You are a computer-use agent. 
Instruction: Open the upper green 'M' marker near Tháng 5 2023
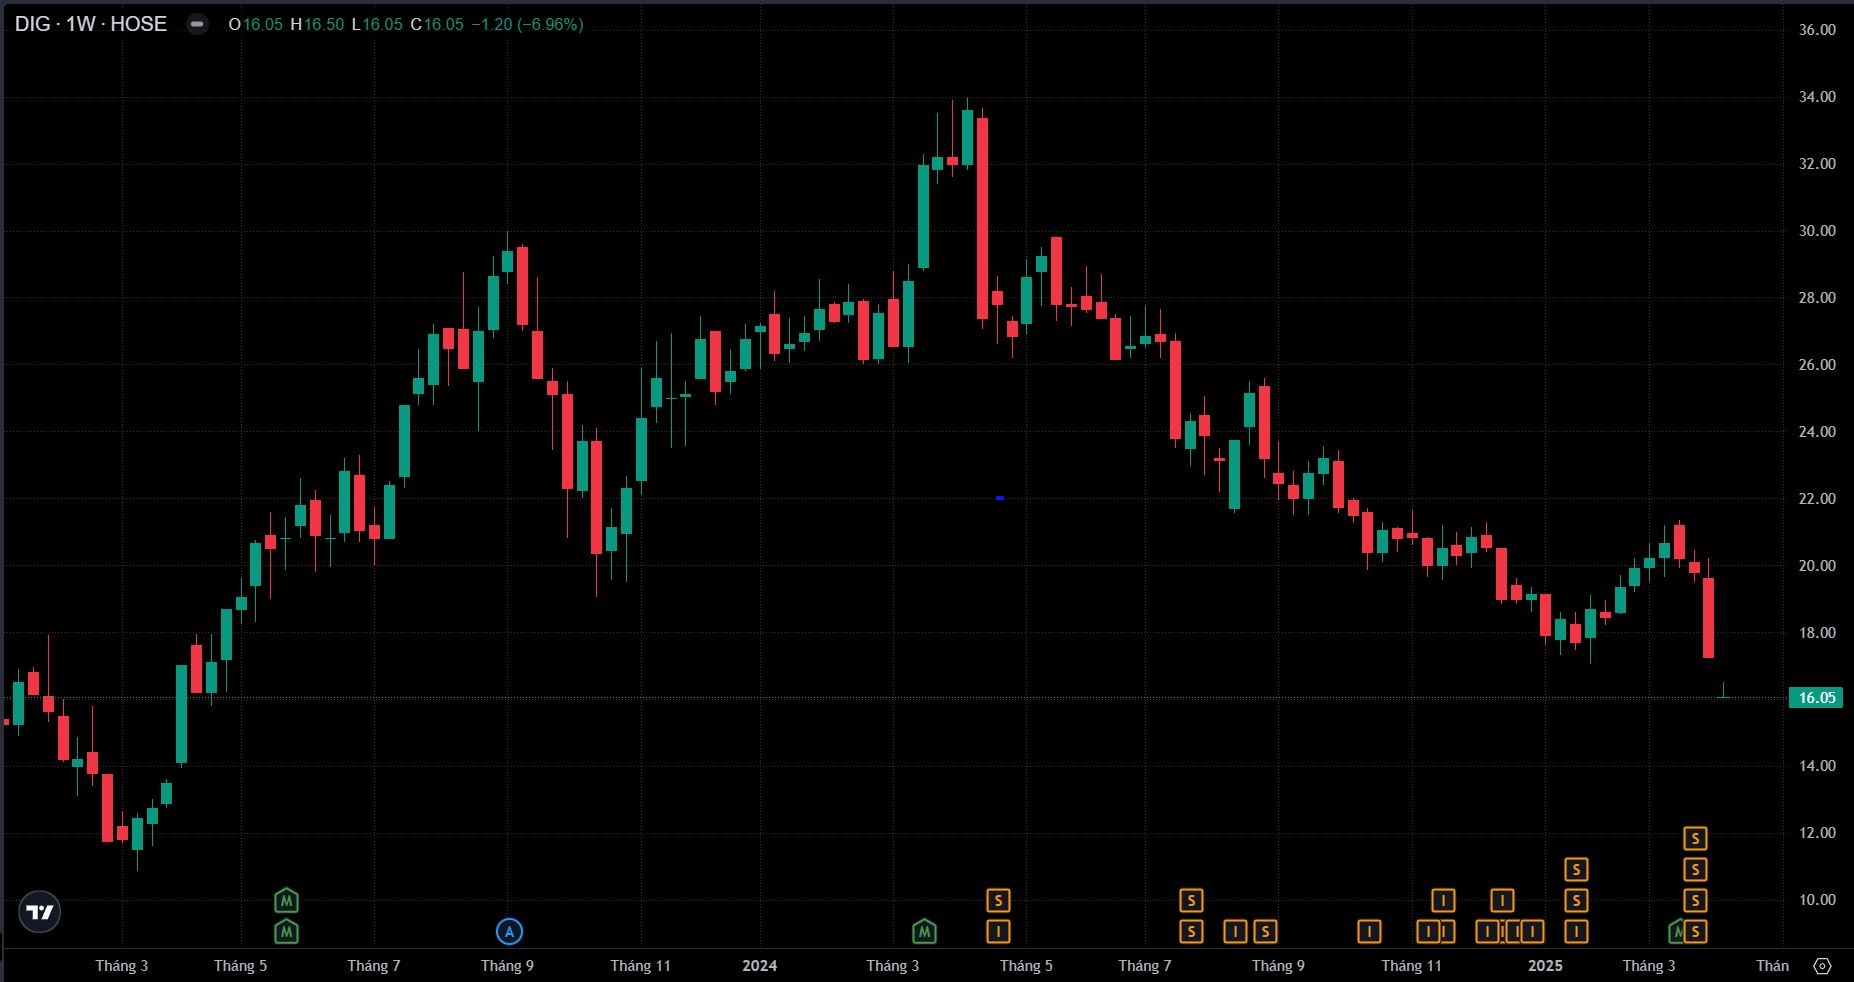tap(287, 900)
